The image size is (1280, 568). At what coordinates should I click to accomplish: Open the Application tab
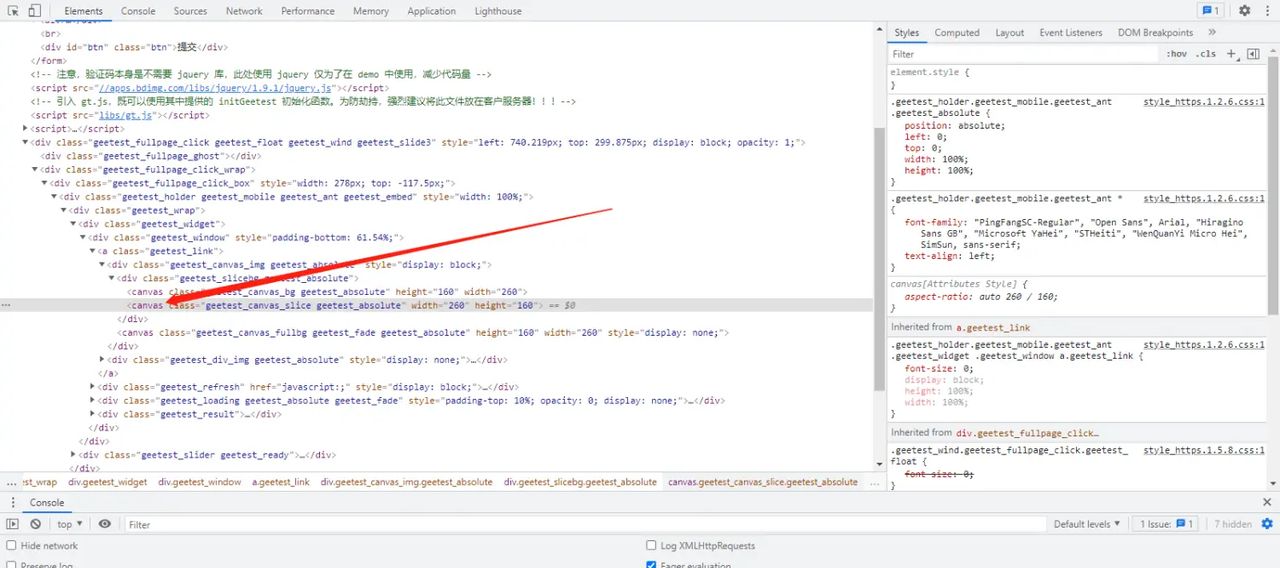[432, 11]
